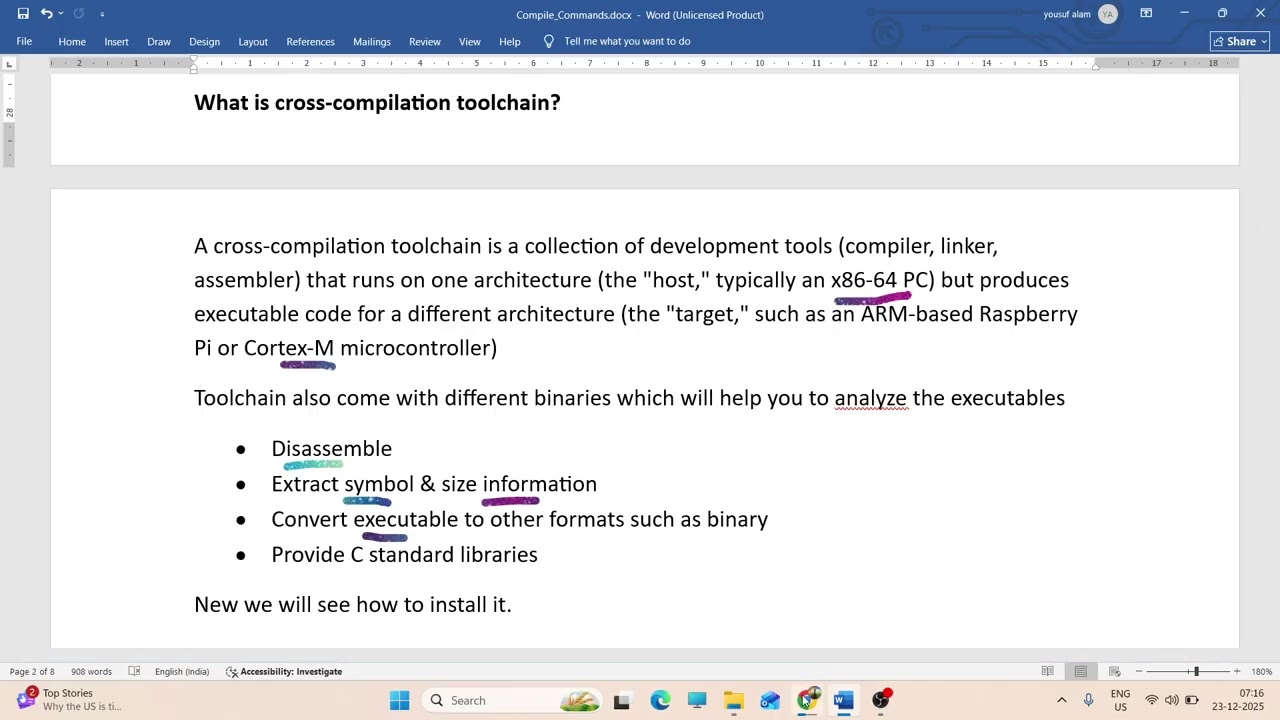Launch Microsoft Edge from taskbar
1280x720 pixels.
coord(660,701)
